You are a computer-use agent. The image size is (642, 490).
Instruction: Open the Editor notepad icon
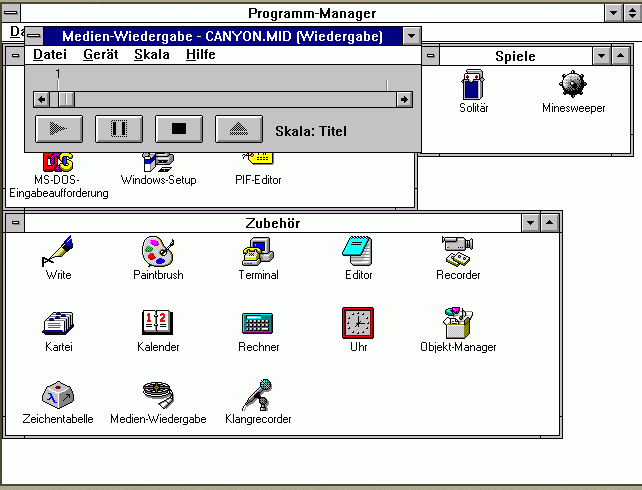pos(358,251)
